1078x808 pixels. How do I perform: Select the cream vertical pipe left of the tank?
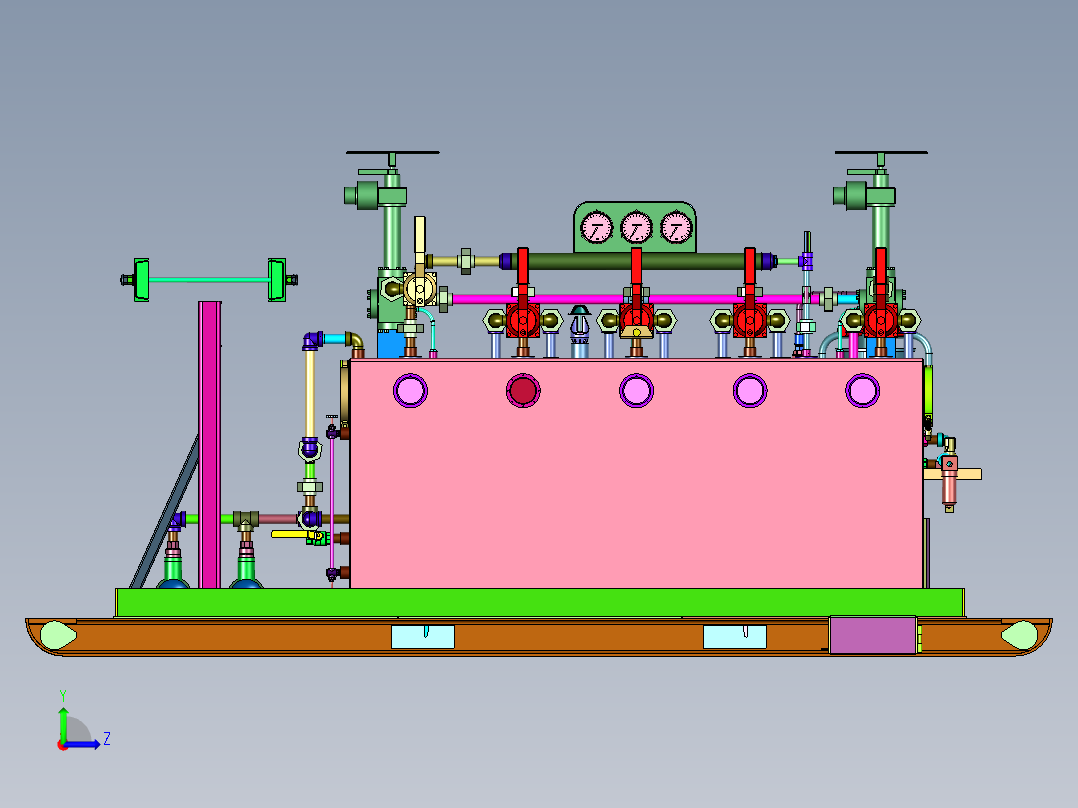point(310,393)
